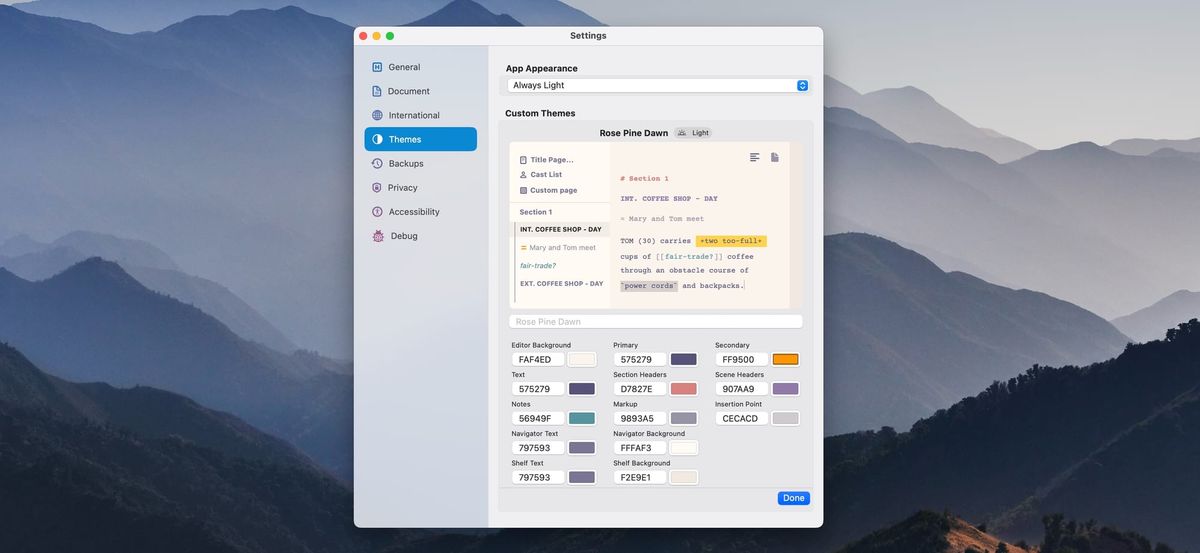
Task: Go to the General settings tab
Action: pos(421,67)
